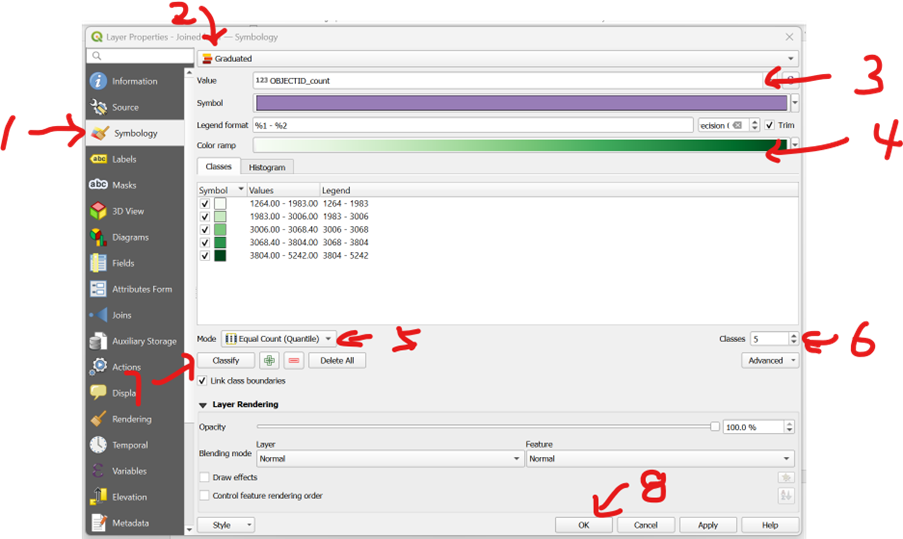Sort by the Symbol column header
903x539 pixels.
tap(222, 190)
